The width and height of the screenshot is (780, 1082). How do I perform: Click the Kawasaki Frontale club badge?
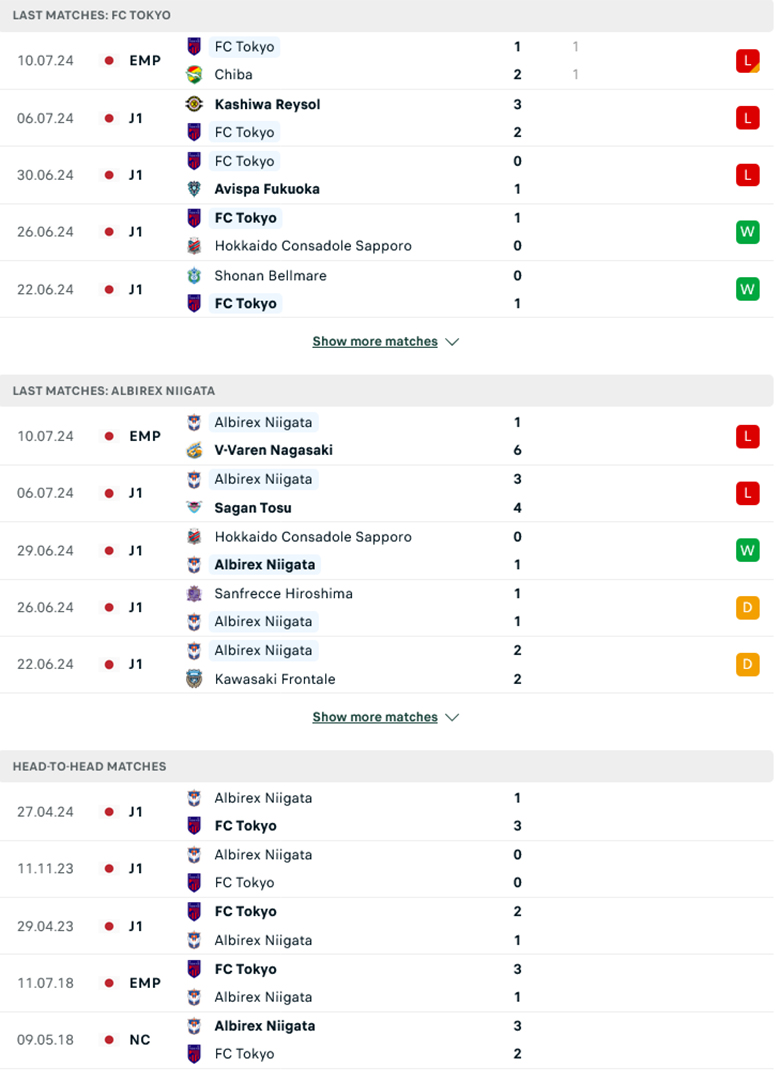coord(194,679)
